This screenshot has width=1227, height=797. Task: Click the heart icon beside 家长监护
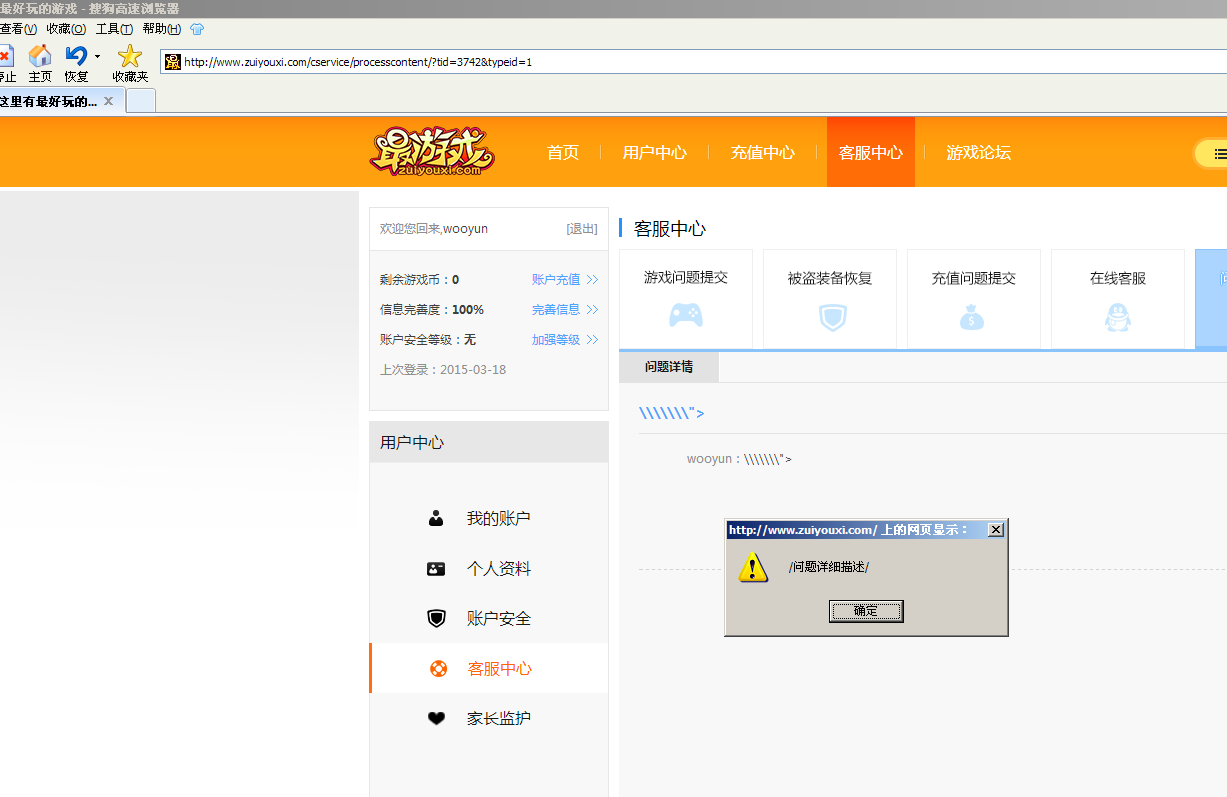point(436,718)
